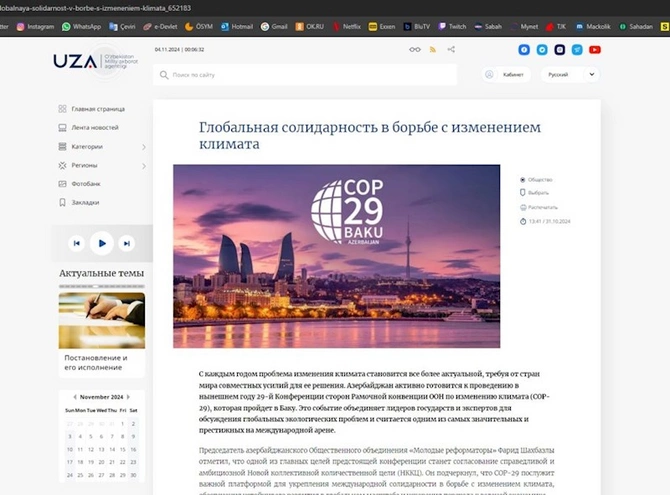The image size is (670, 495).
Task: Open the Категории sidebar item
Action: (80, 147)
